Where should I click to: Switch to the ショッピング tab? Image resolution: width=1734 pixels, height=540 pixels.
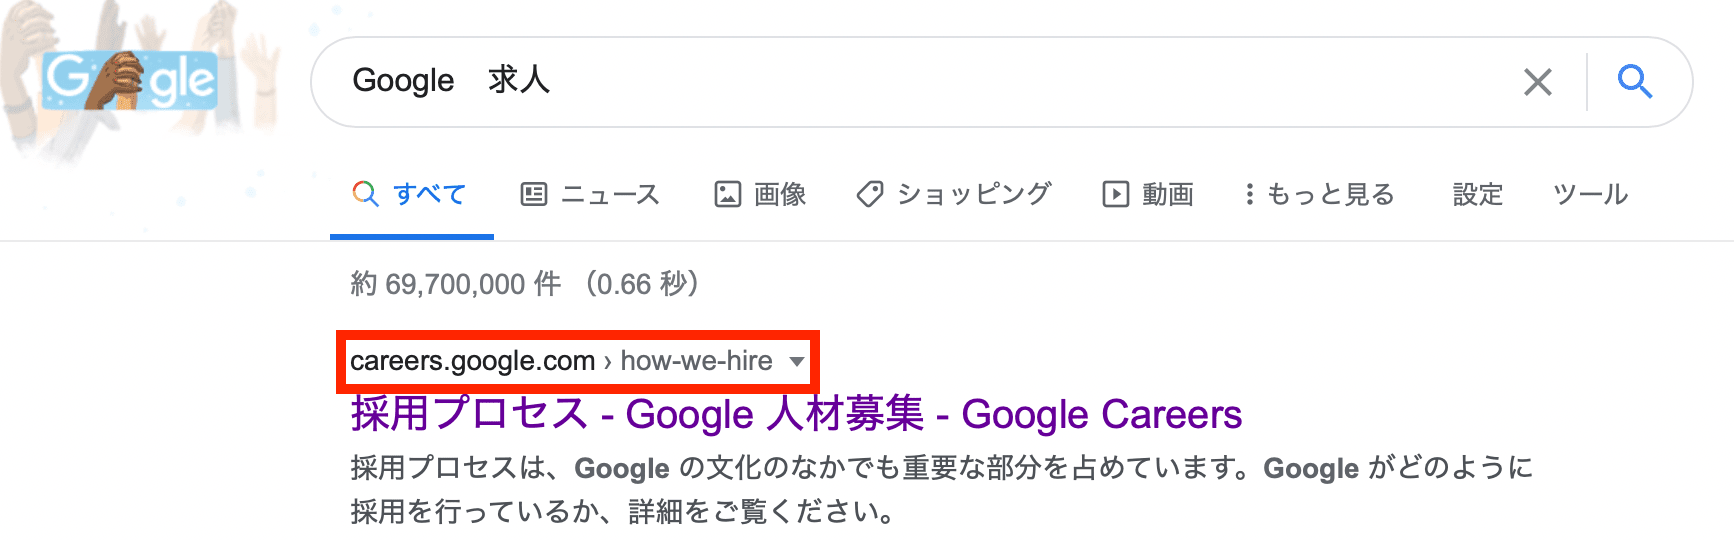point(973,194)
